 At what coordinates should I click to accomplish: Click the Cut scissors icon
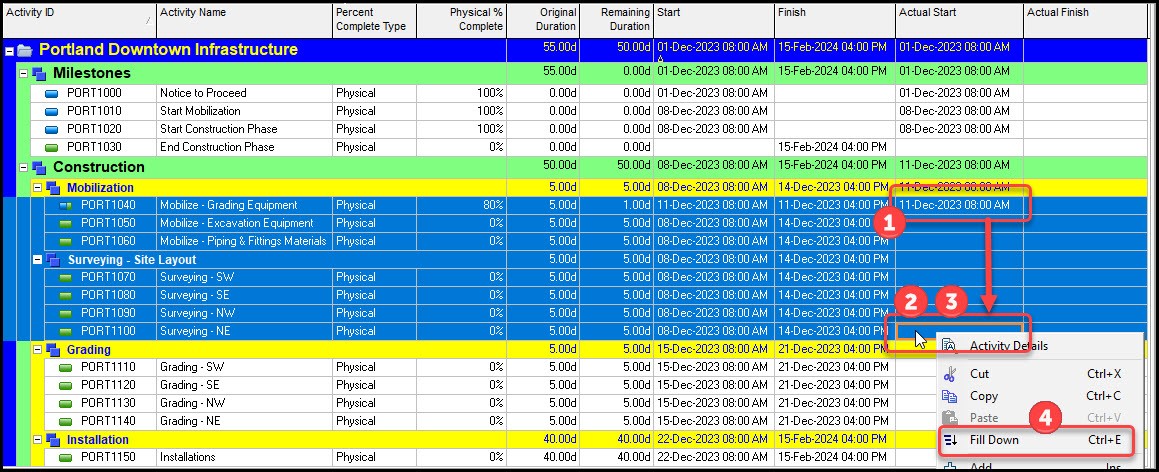950,374
